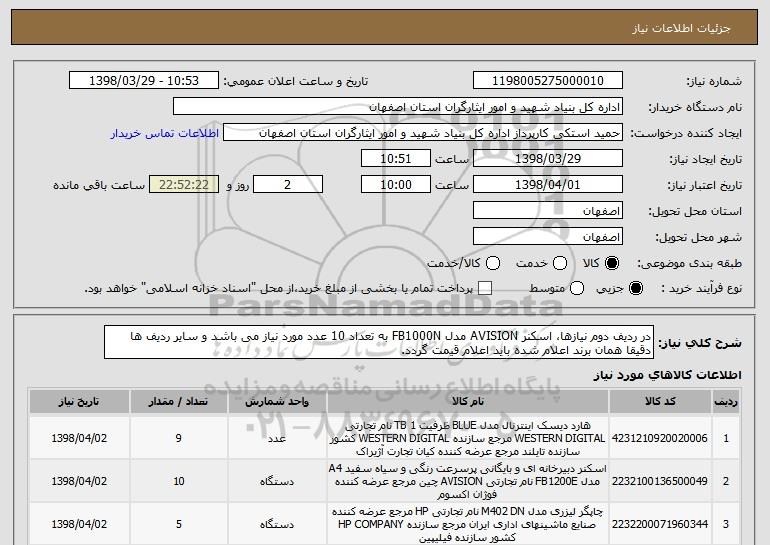Click the validity time field 10:00

pos(396,185)
